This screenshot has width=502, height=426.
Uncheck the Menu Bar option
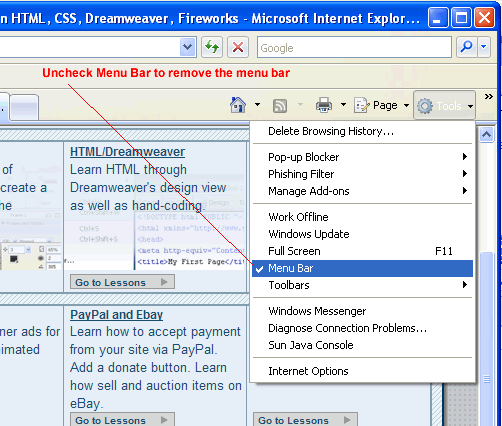click(363, 268)
